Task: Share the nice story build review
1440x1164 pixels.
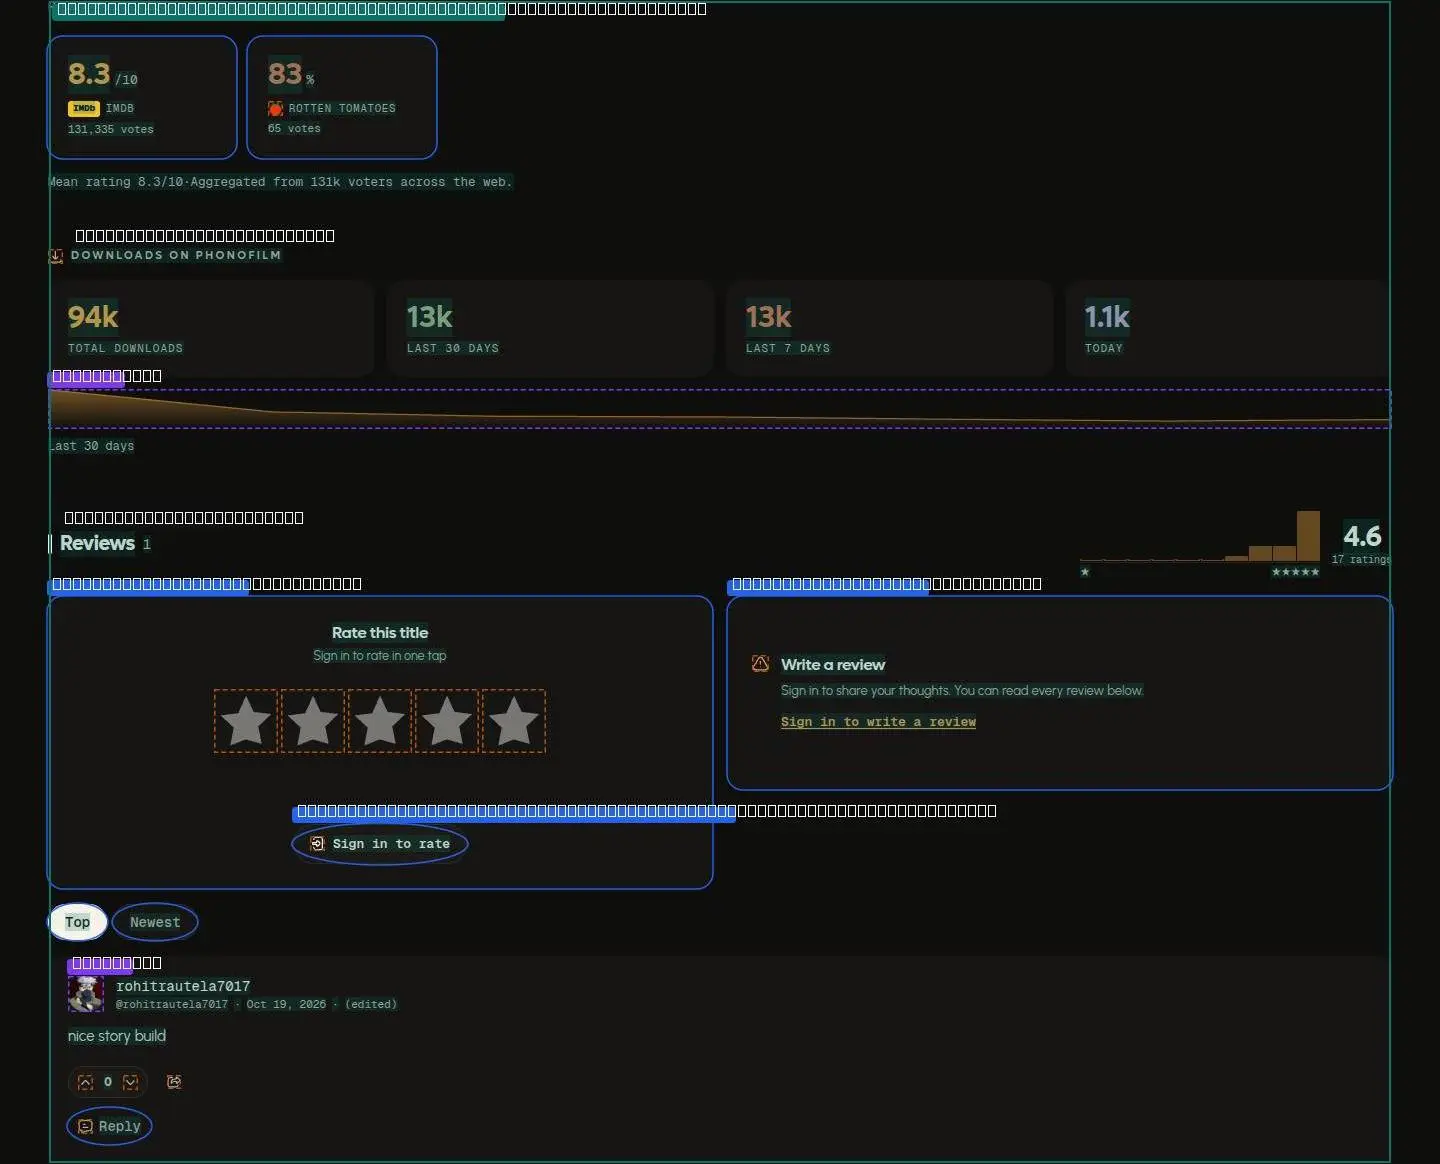Action: click(174, 1082)
